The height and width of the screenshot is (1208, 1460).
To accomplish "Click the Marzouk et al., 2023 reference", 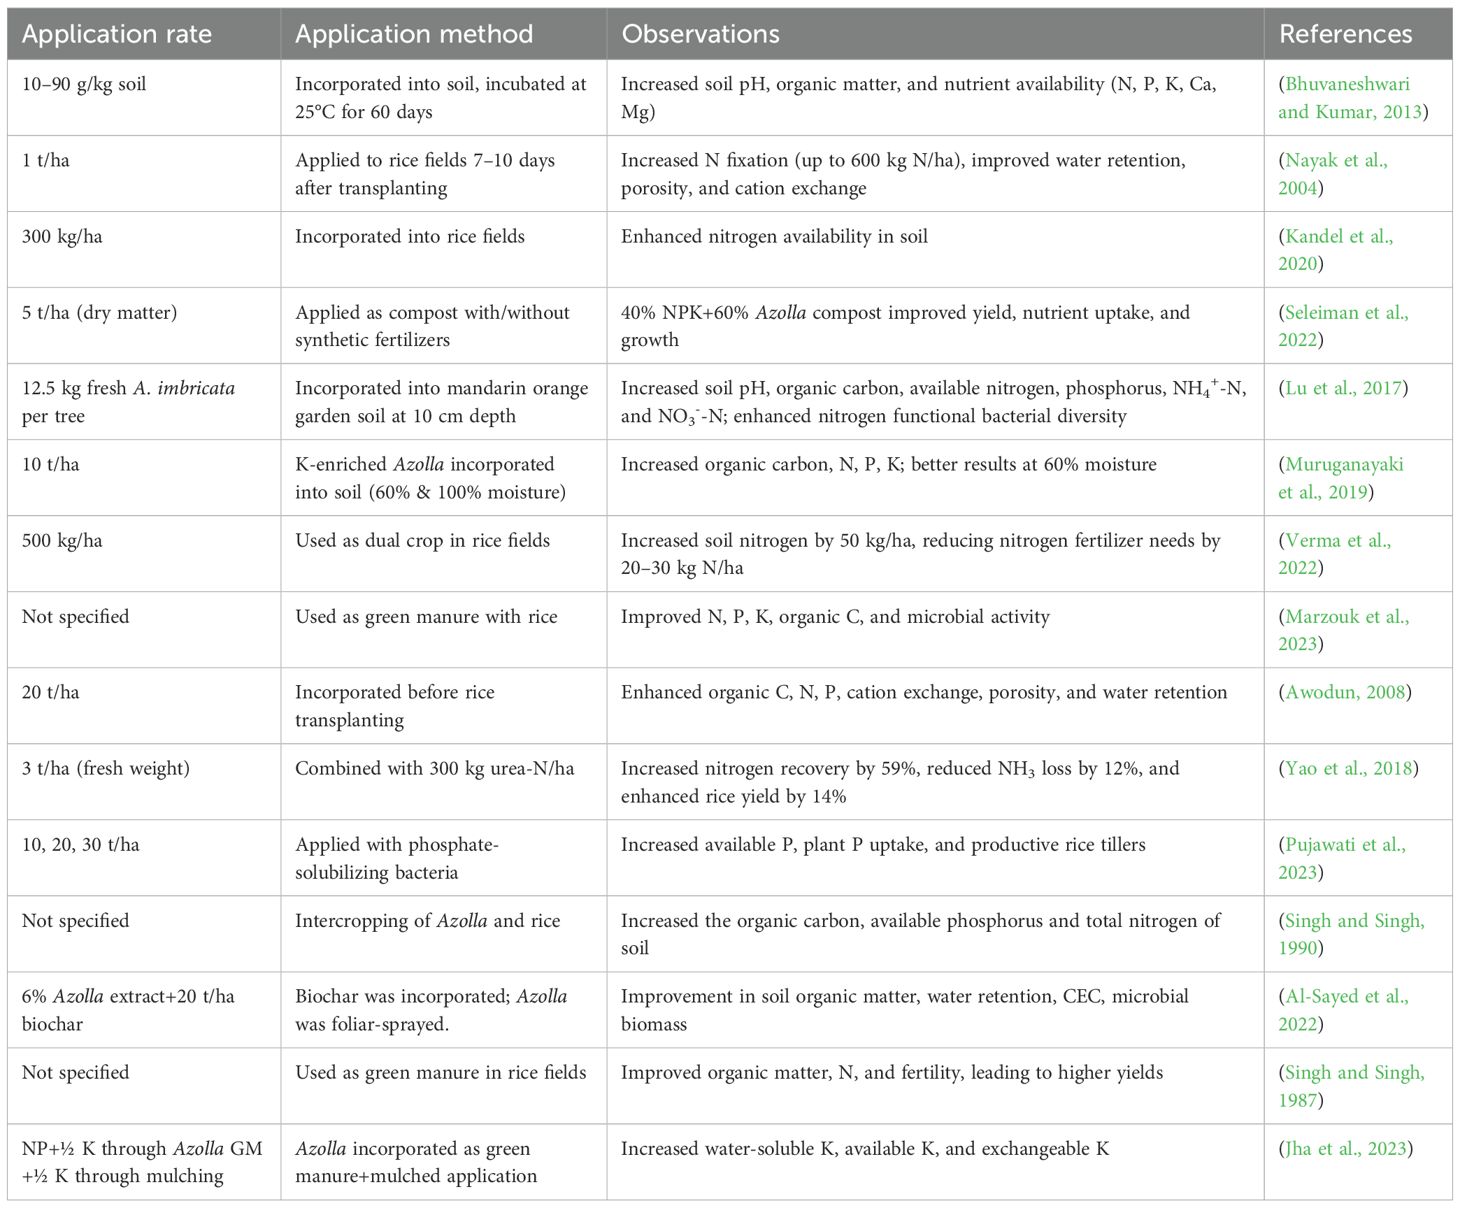I will click(1346, 617).
